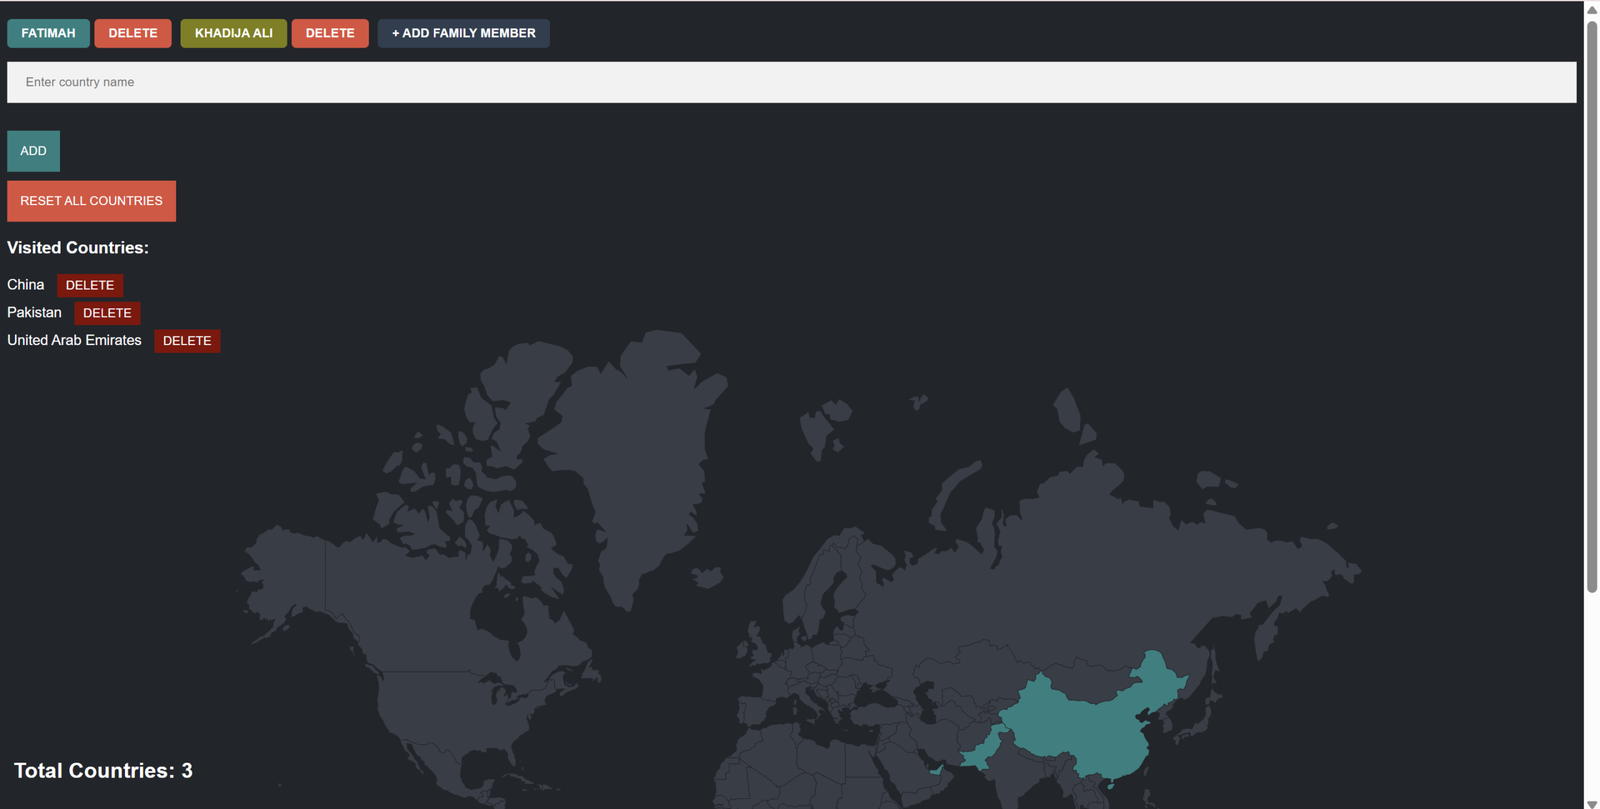Click the Total Countries: 3 label
Image resolution: width=1600 pixels, height=809 pixels.
103,771
